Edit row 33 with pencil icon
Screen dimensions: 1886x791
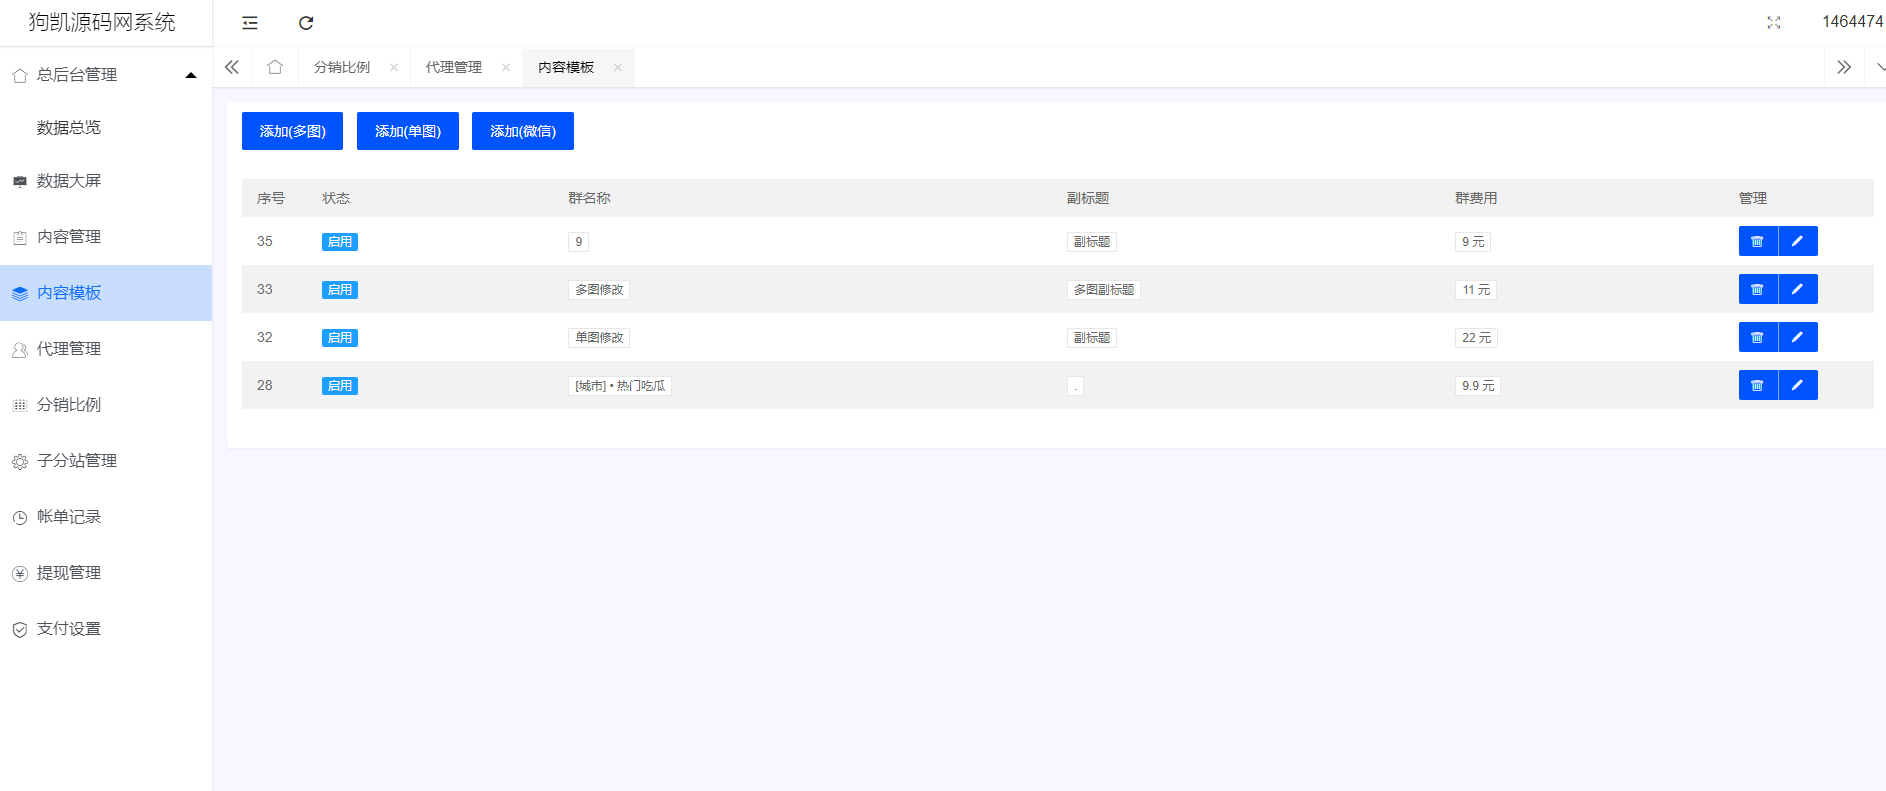pyautogui.click(x=1797, y=289)
